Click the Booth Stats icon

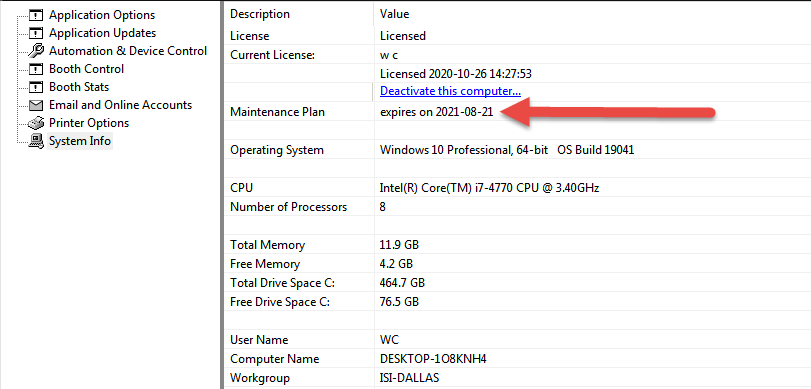click(x=35, y=87)
